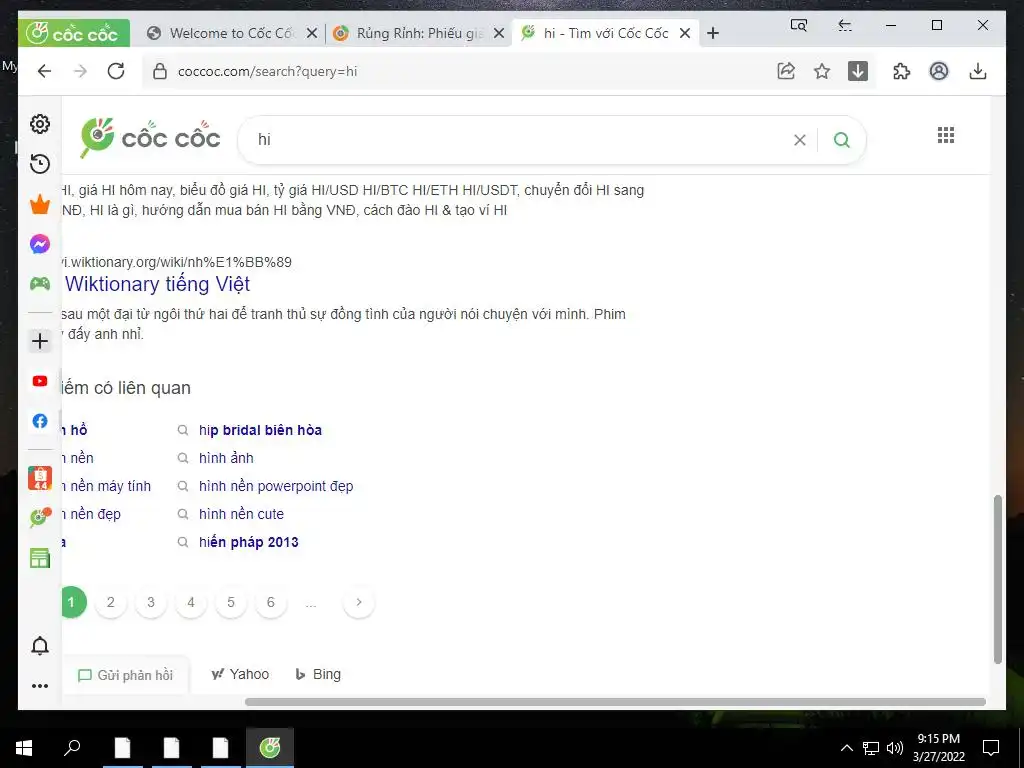
Task: Bookmark this page with star icon
Action: (822, 71)
